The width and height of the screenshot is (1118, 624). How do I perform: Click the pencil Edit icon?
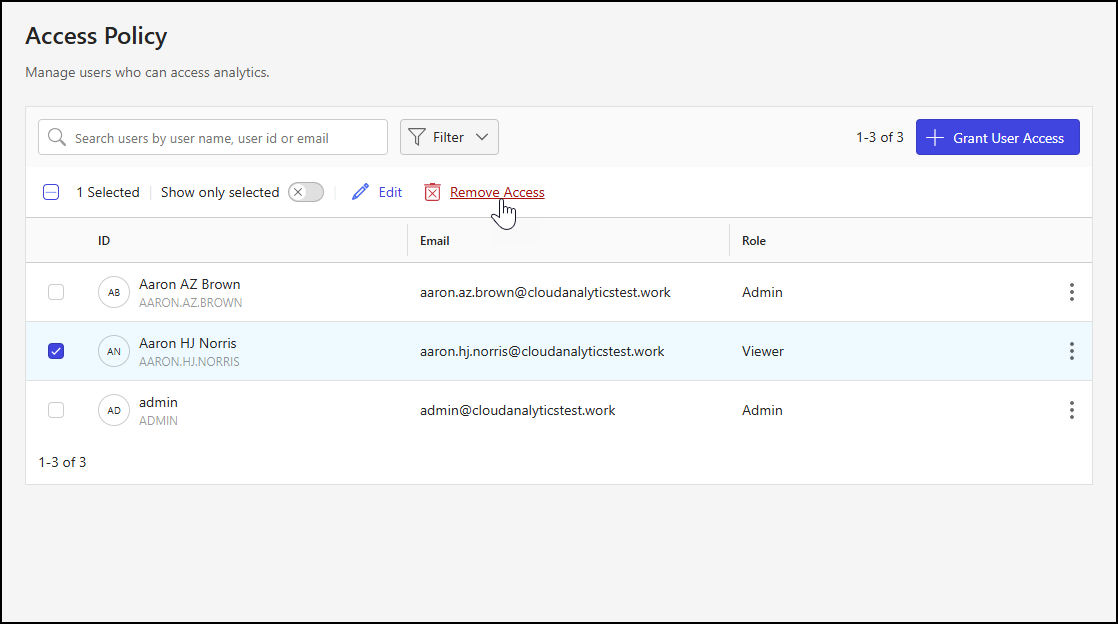pyautogui.click(x=361, y=192)
